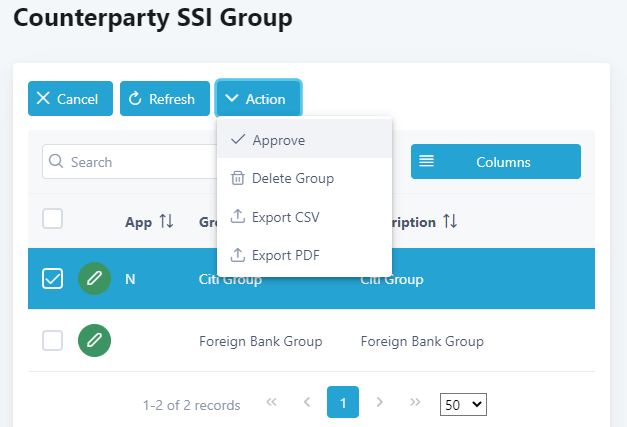Check the Foreign Bank Group row checkbox
Screen dimensions: 627x427
[x=53, y=341]
